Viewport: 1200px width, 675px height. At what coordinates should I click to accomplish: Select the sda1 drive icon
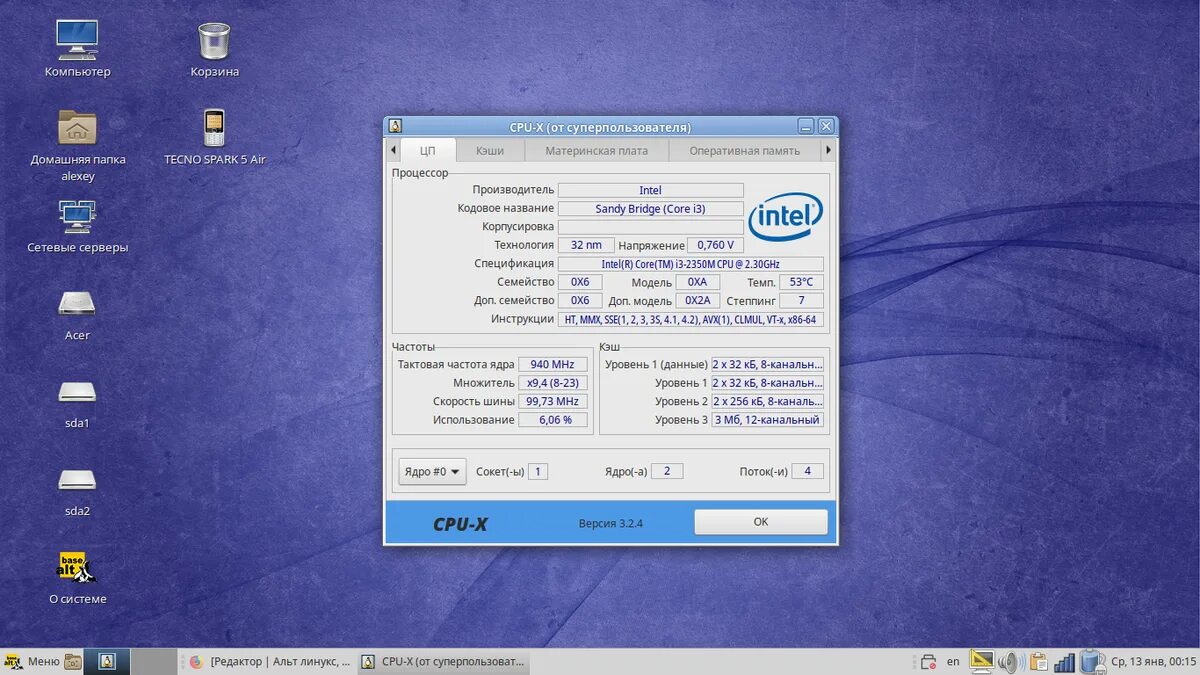tap(77, 392)
